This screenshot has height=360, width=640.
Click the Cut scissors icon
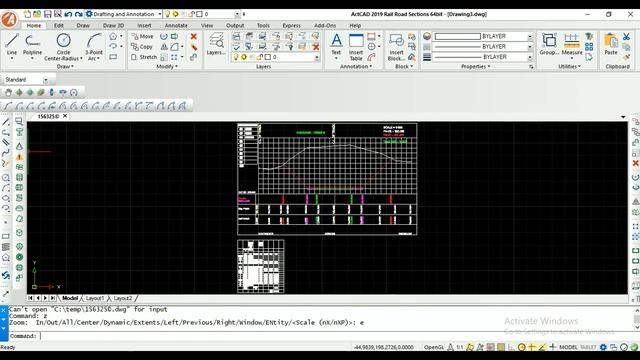pyautogui.click(x=627, y=37)
